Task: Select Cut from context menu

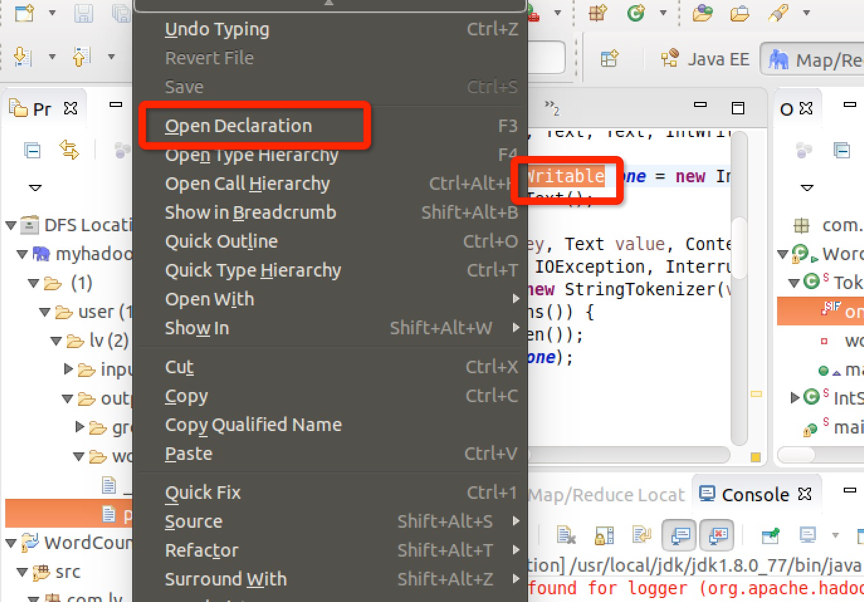Action: [x=180, y=367]
